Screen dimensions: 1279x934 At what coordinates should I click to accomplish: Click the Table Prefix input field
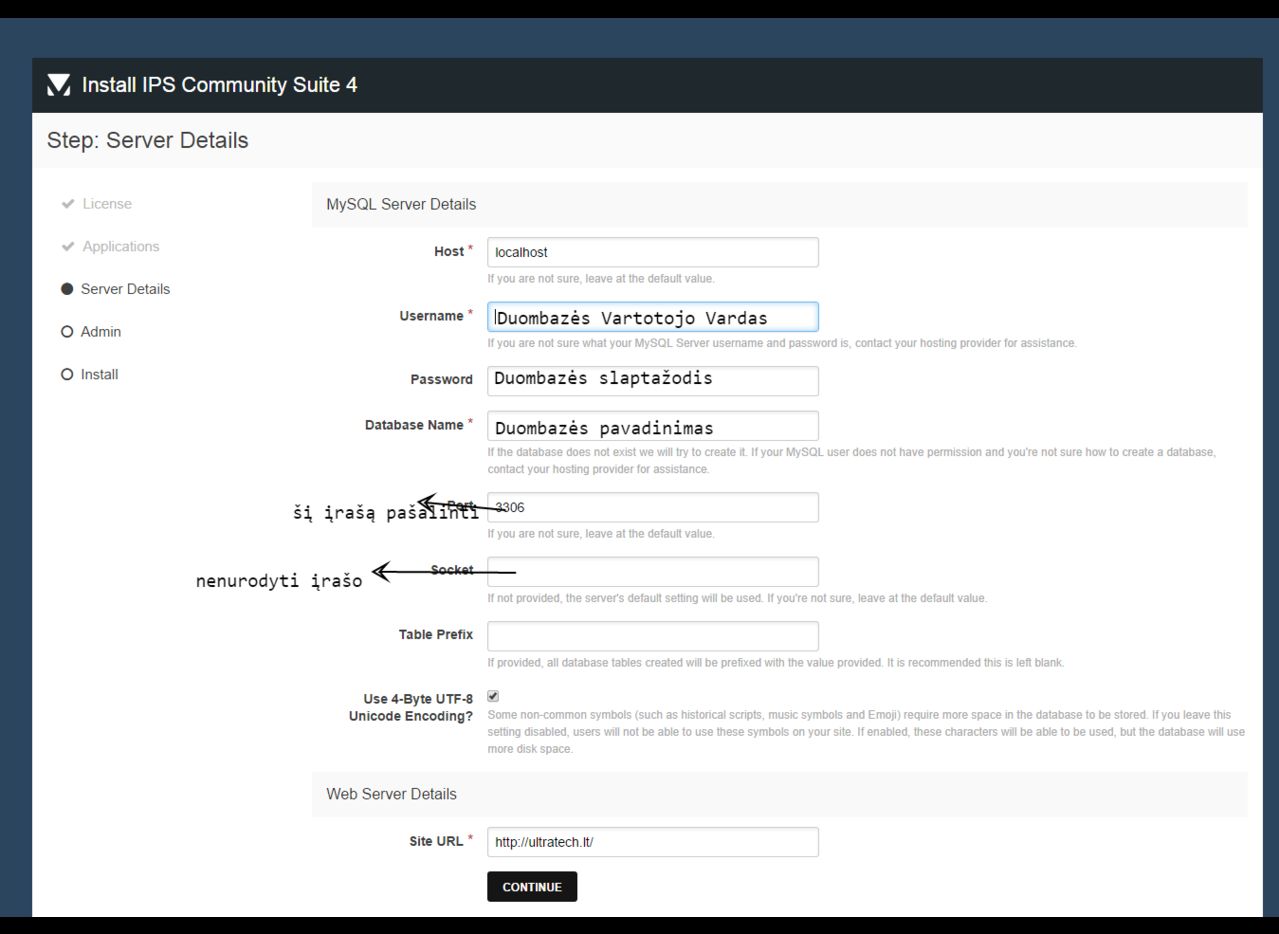653,636
